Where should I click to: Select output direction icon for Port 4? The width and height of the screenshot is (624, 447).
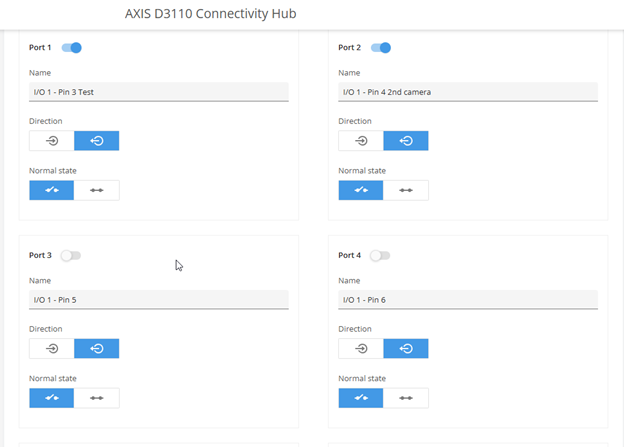(406, 349)
